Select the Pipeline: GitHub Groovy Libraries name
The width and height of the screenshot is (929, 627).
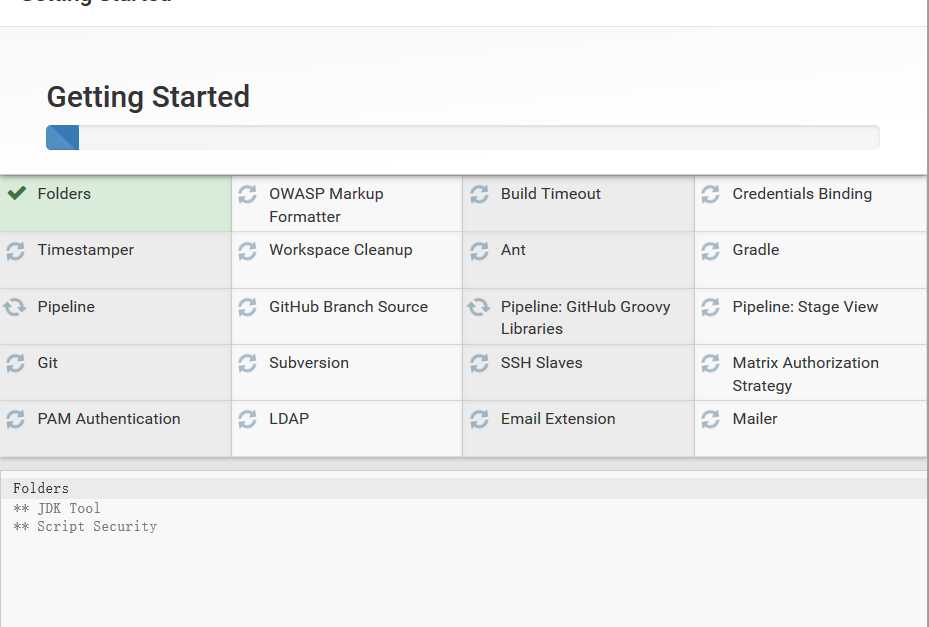tap(585, 318)
